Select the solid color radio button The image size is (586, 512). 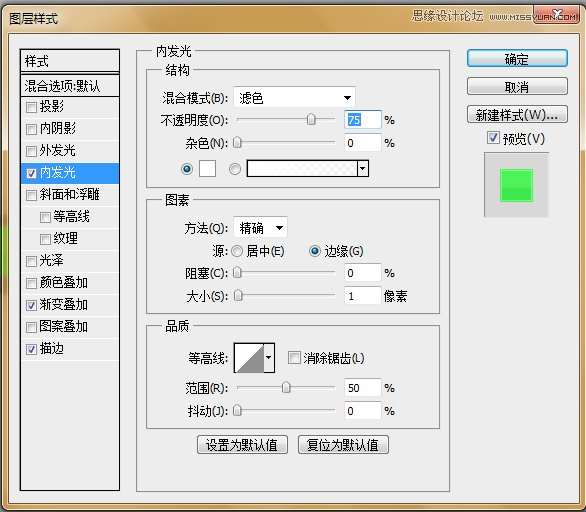[x=187, y=169]
